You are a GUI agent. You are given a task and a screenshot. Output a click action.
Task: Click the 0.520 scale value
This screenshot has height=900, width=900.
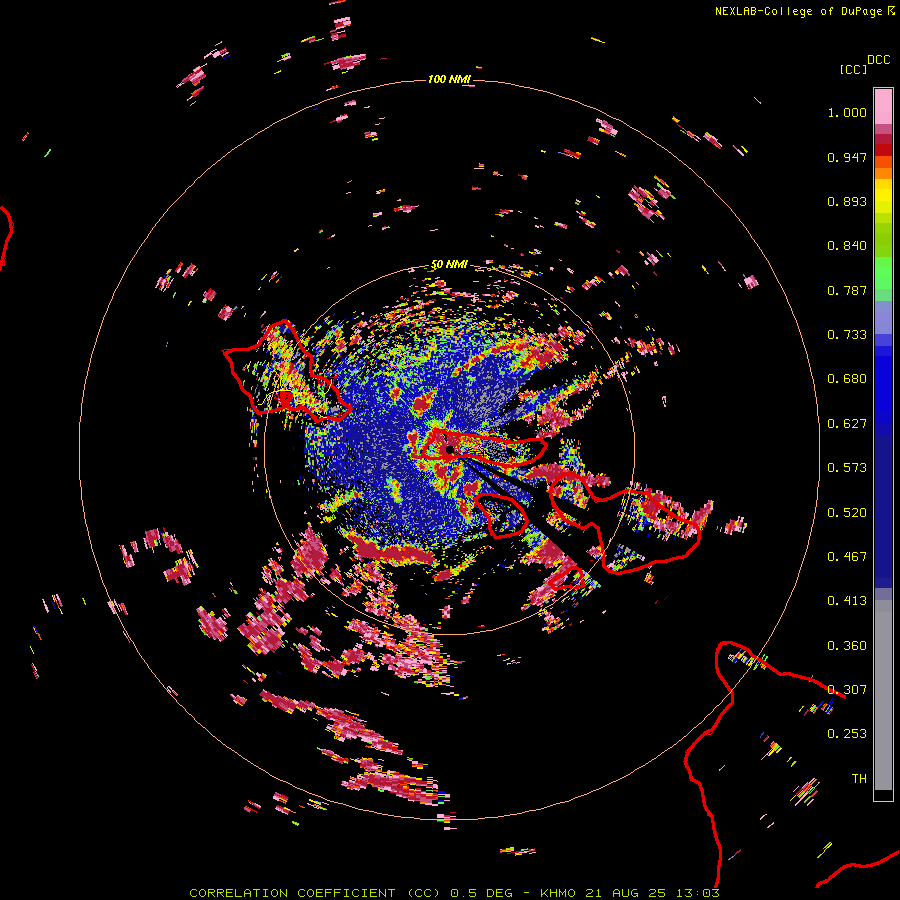click(x=847, y=513)
